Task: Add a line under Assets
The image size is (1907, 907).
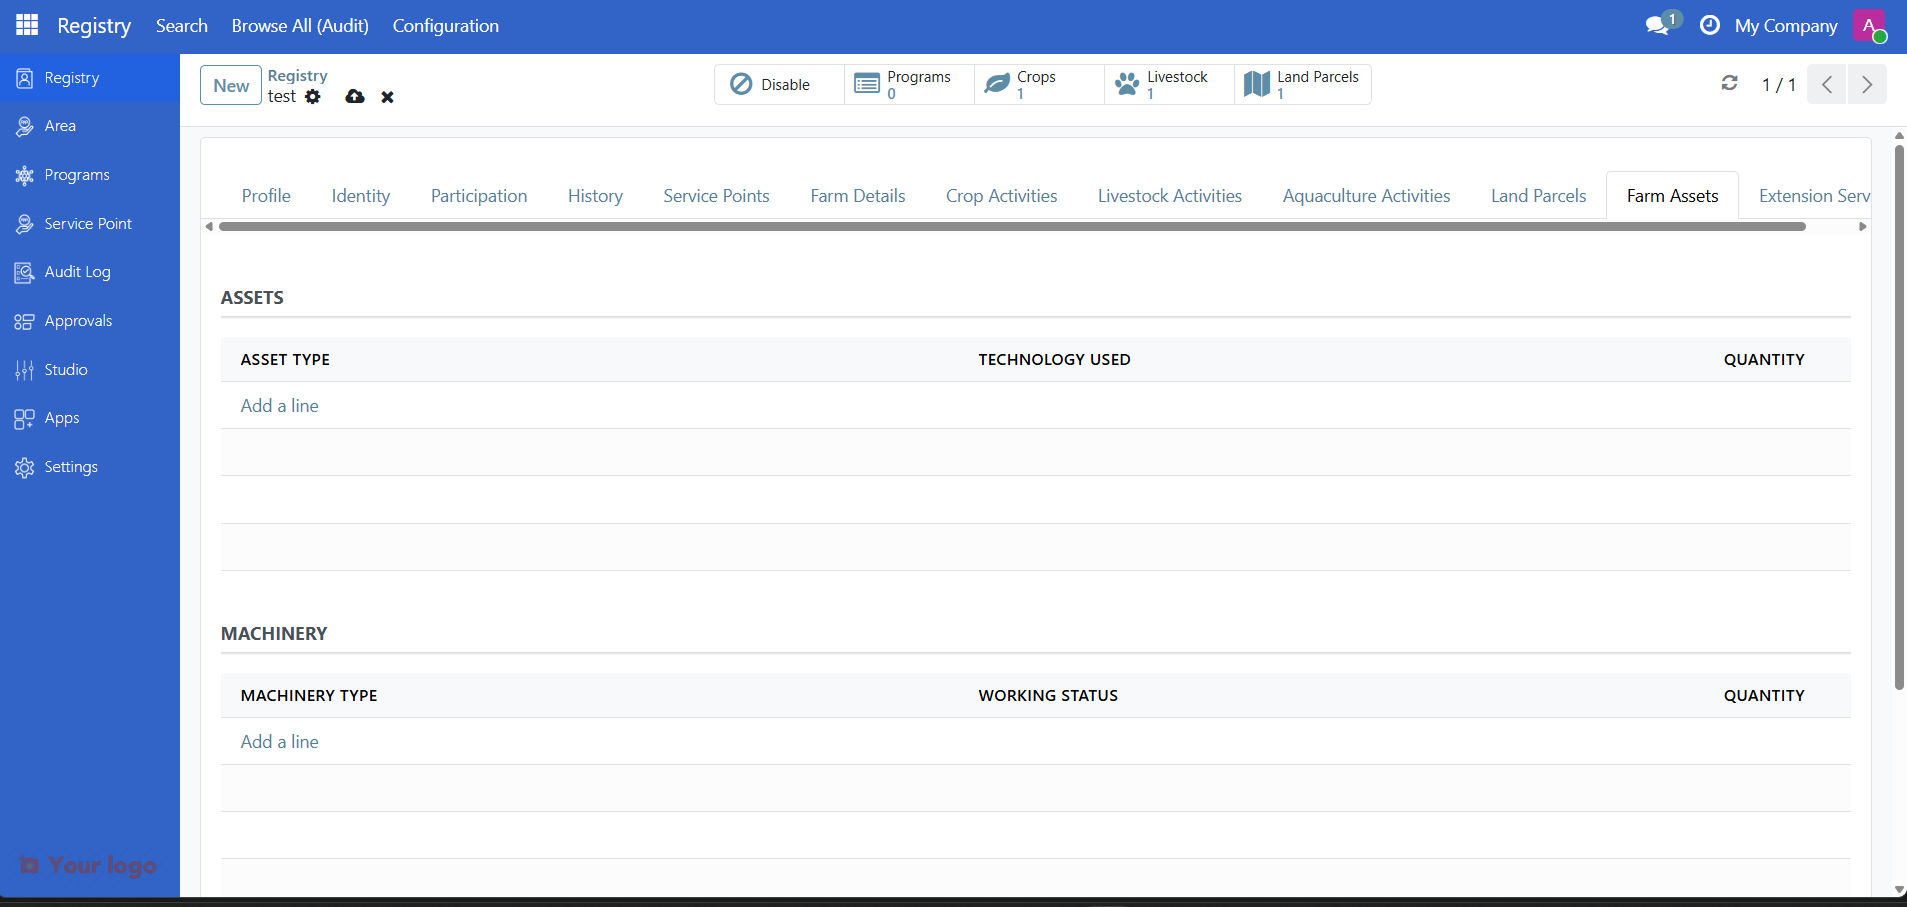Action: tap(279, 406)
